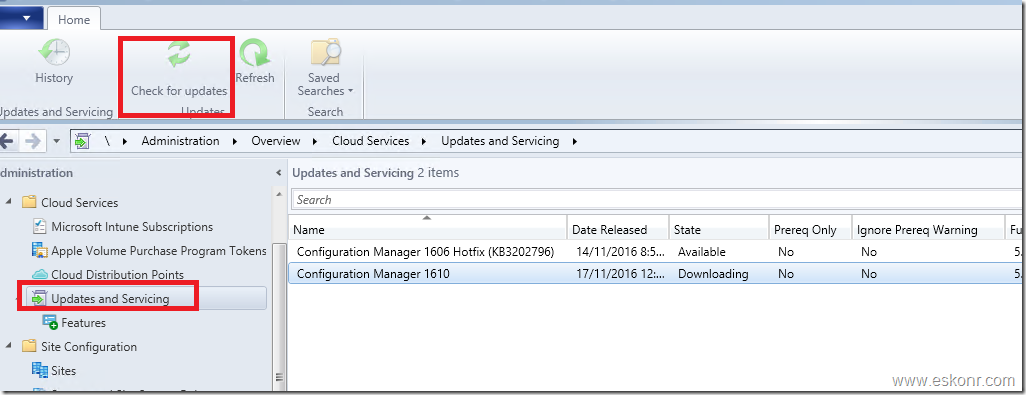This screenshot has width=1026, height=395.
Task: Click the Downloading state cell
Action: coord(713,274)
